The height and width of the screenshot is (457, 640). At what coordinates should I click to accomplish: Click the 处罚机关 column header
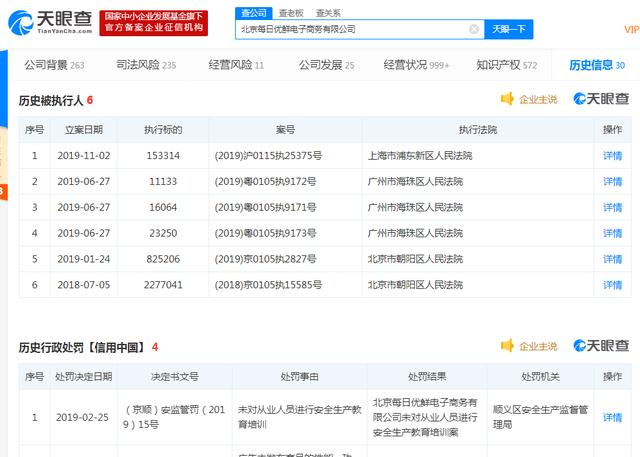click(x=540, y=376)
